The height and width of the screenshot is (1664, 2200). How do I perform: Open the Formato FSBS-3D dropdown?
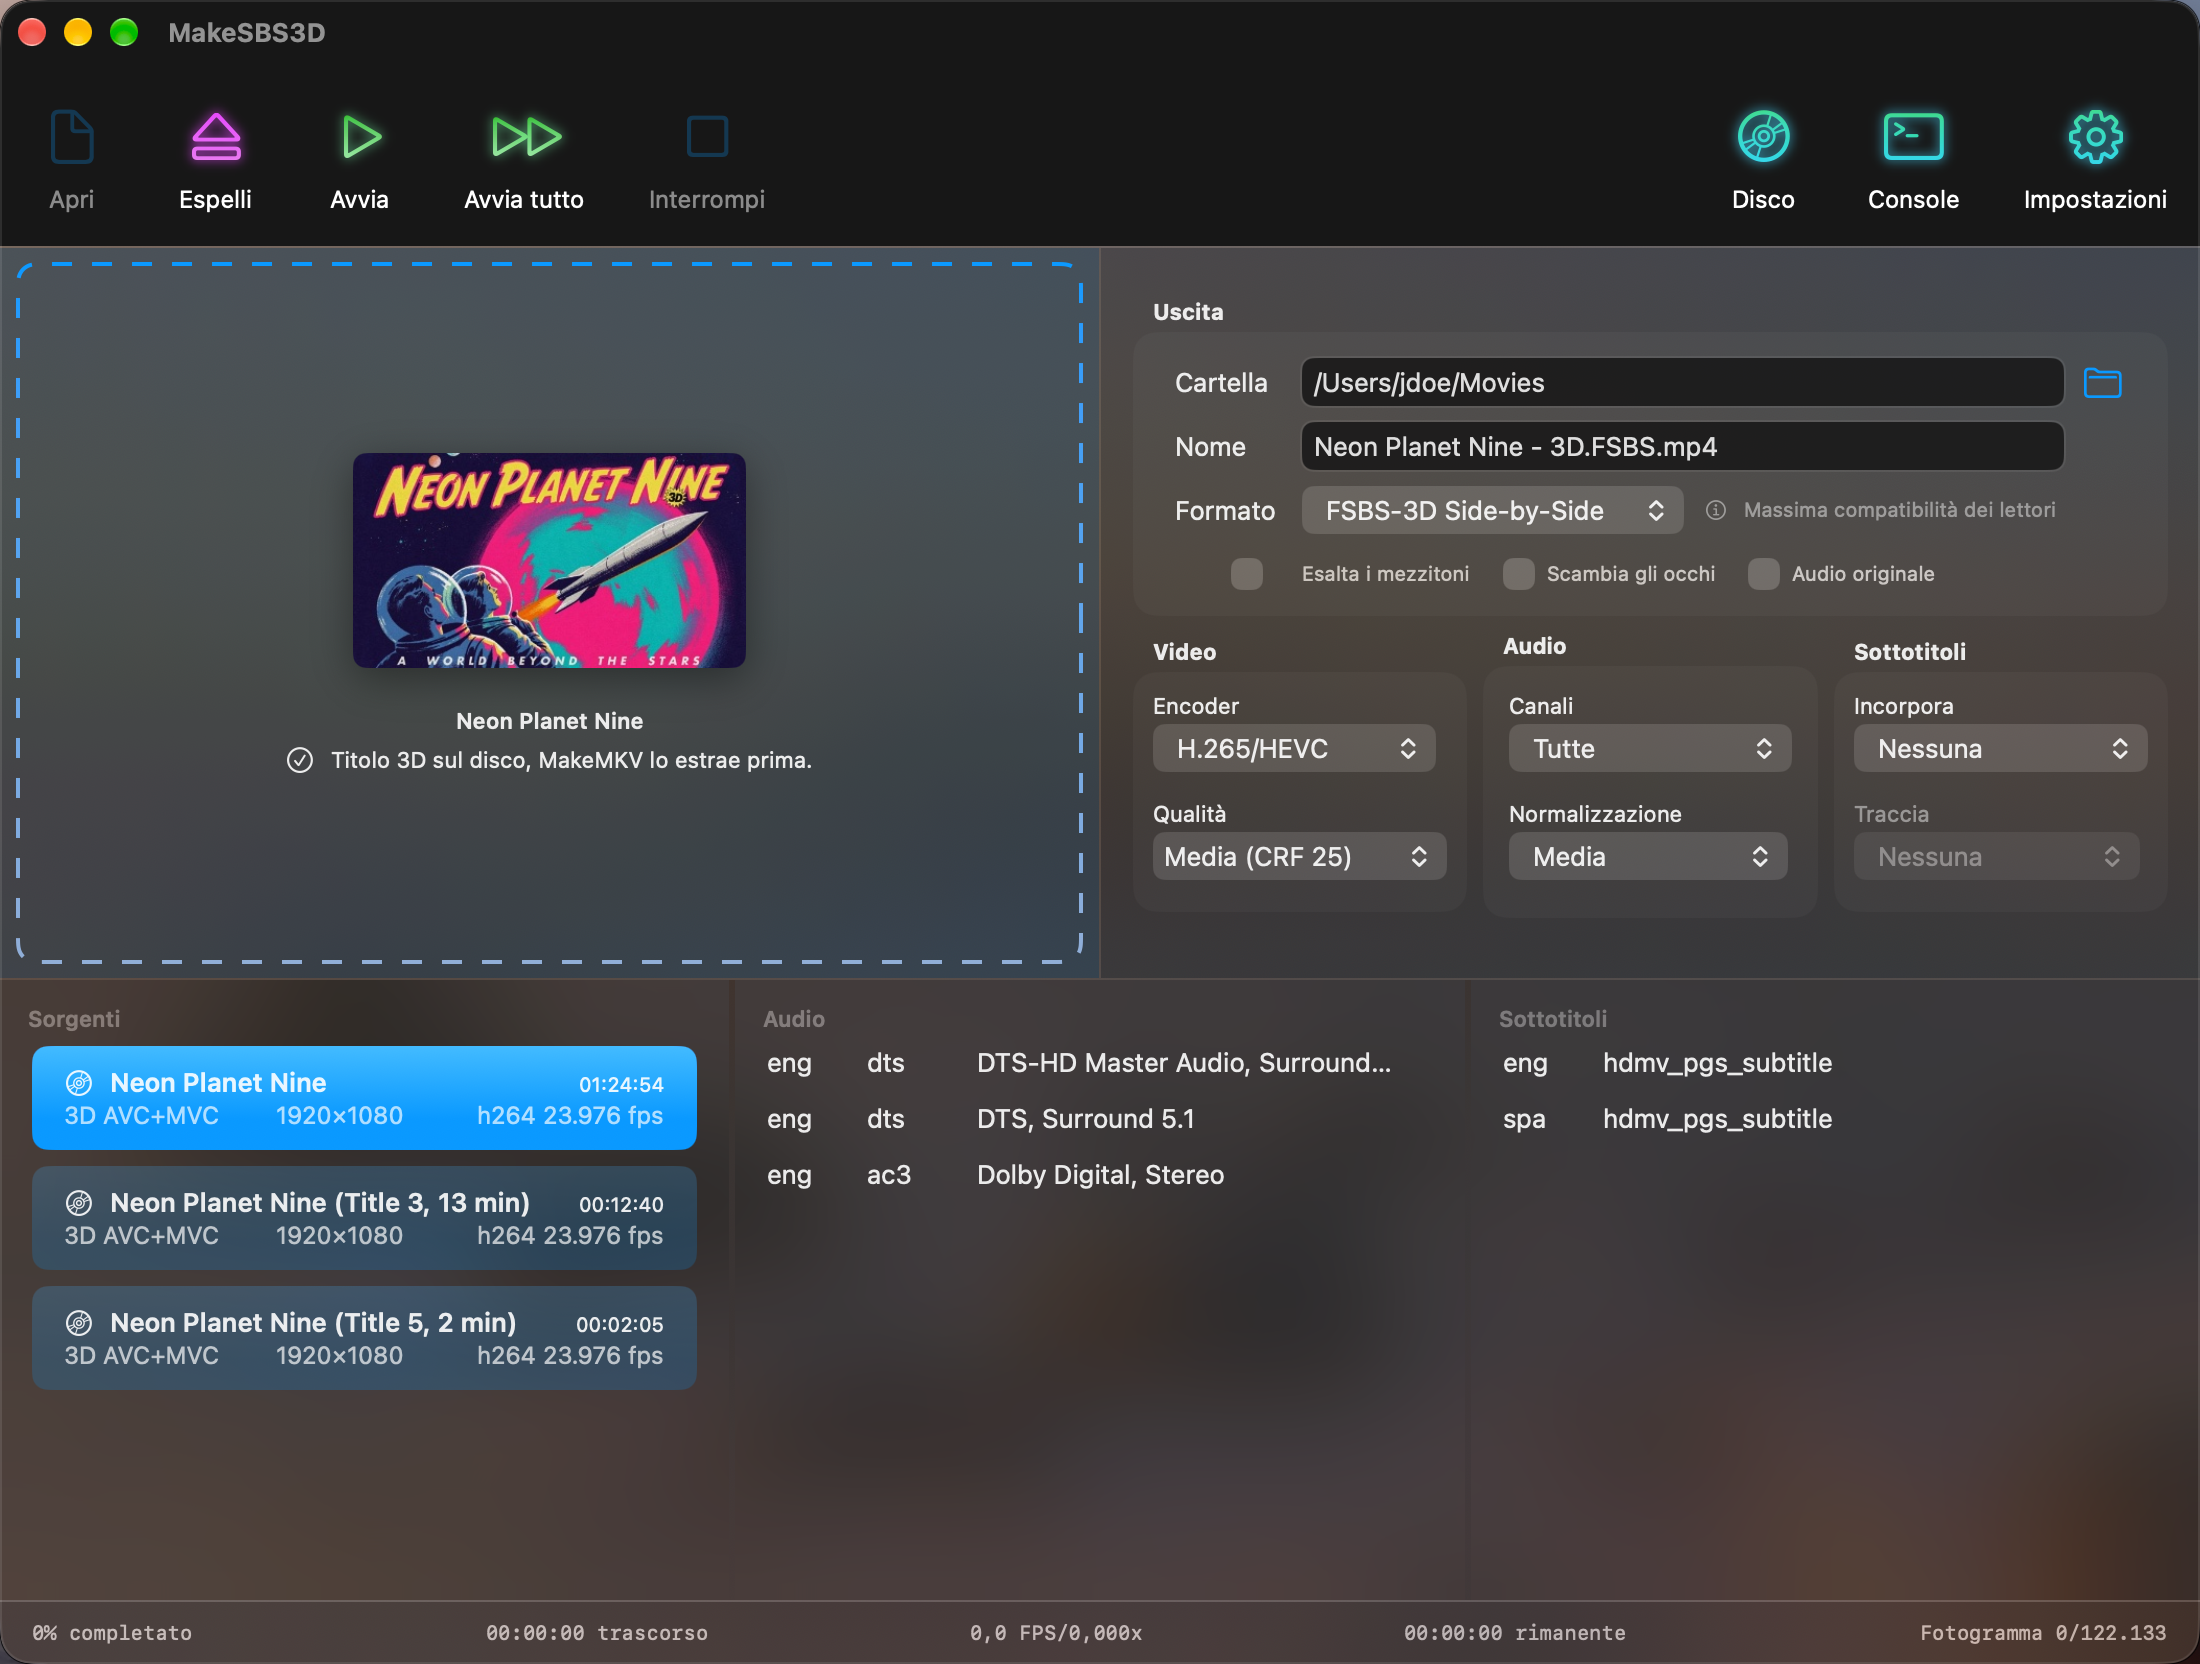[x=1492, y=511]
